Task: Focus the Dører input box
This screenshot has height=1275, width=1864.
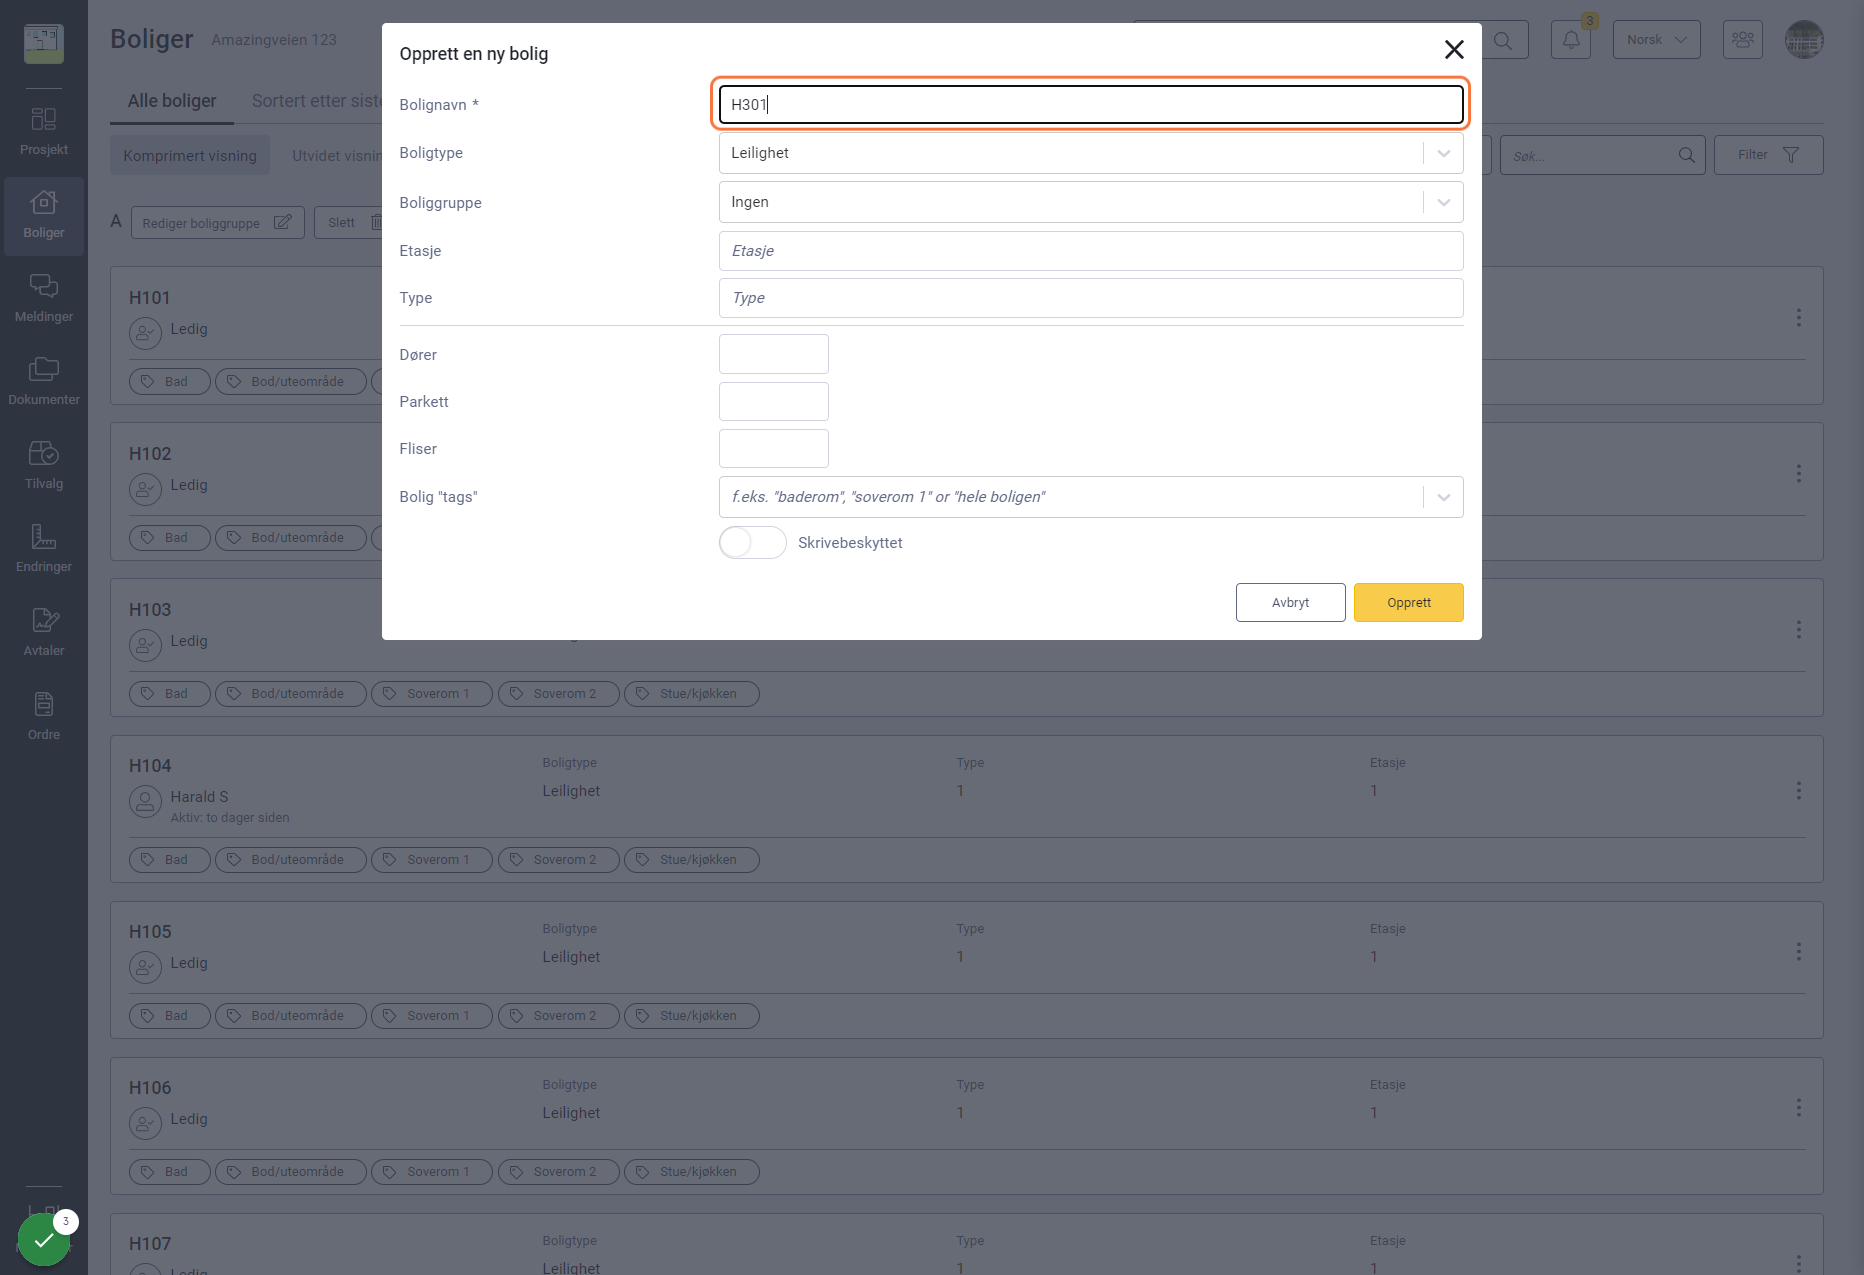Action: [774, 354]
